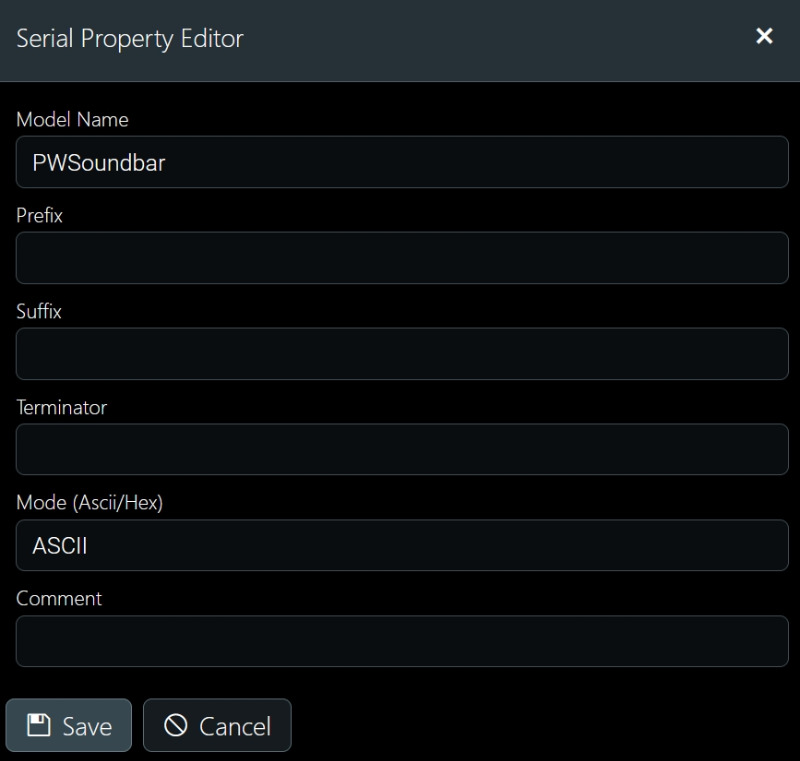Place cursor in the Comment field
The image size is (800, 761).
(x=402, y=641)
